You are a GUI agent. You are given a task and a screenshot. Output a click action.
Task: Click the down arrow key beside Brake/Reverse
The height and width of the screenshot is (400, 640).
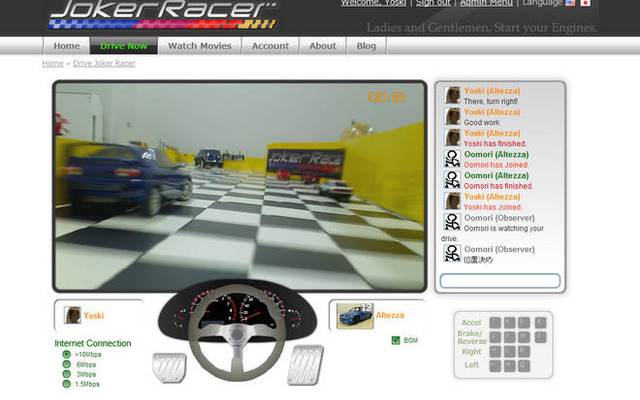(x=495, y=337)
